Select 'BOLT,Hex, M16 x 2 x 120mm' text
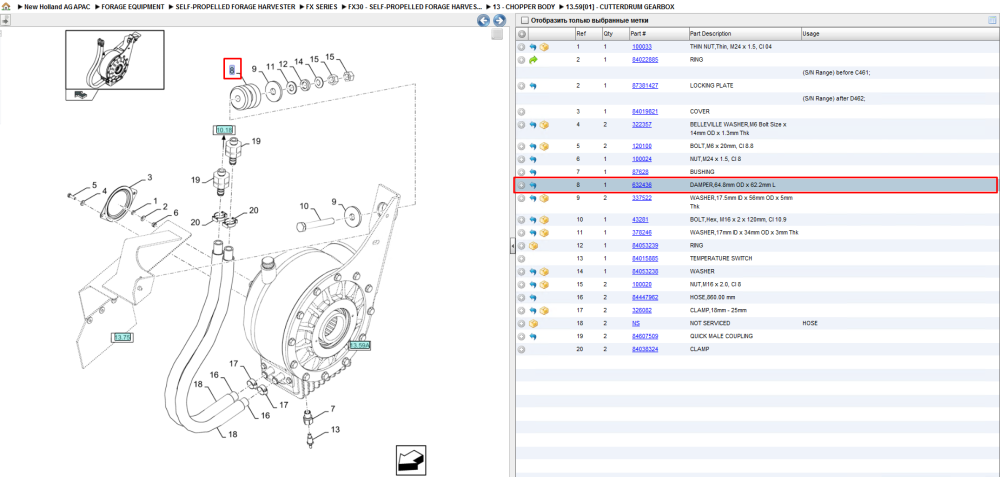1000x477 pixels. click(x=728, y=219)
